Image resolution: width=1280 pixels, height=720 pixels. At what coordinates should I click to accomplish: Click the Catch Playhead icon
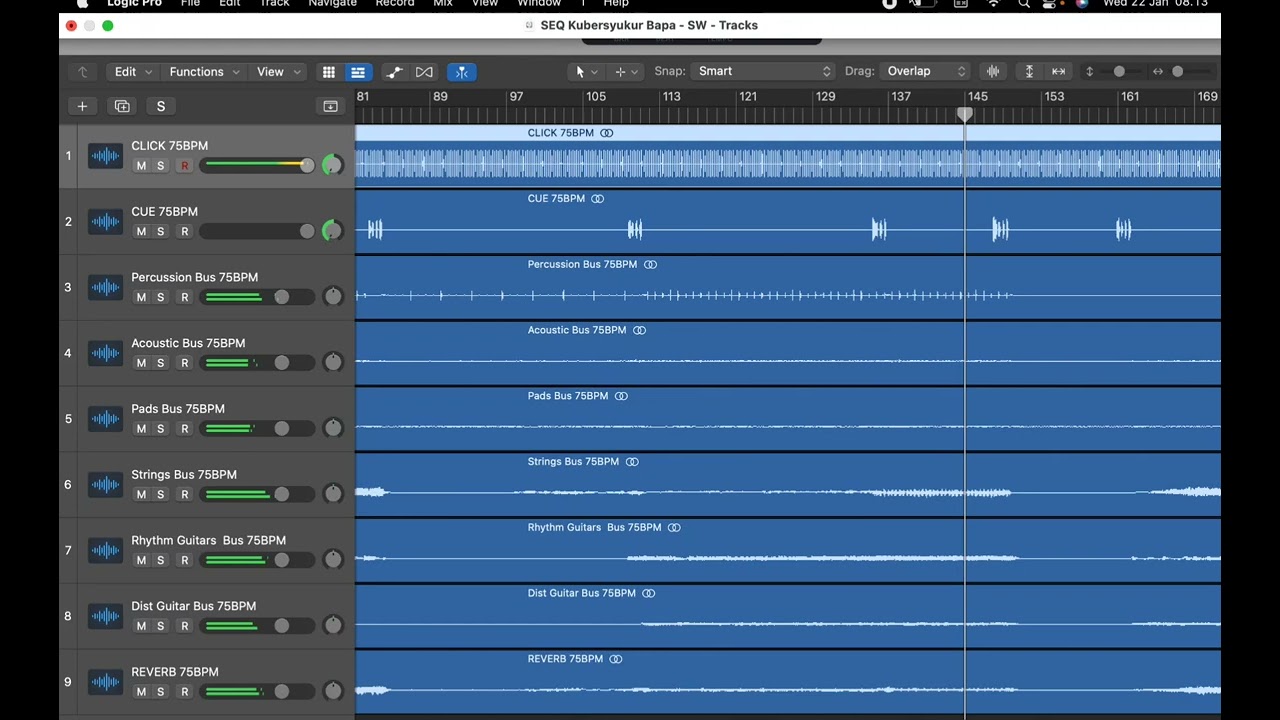point(461,72)
